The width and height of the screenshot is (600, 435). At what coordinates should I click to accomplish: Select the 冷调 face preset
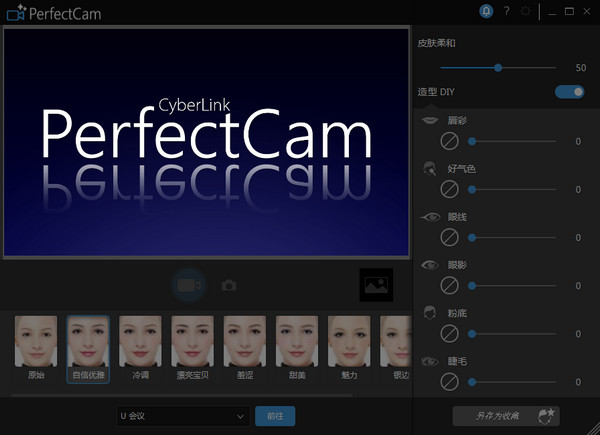coord(140,348)
